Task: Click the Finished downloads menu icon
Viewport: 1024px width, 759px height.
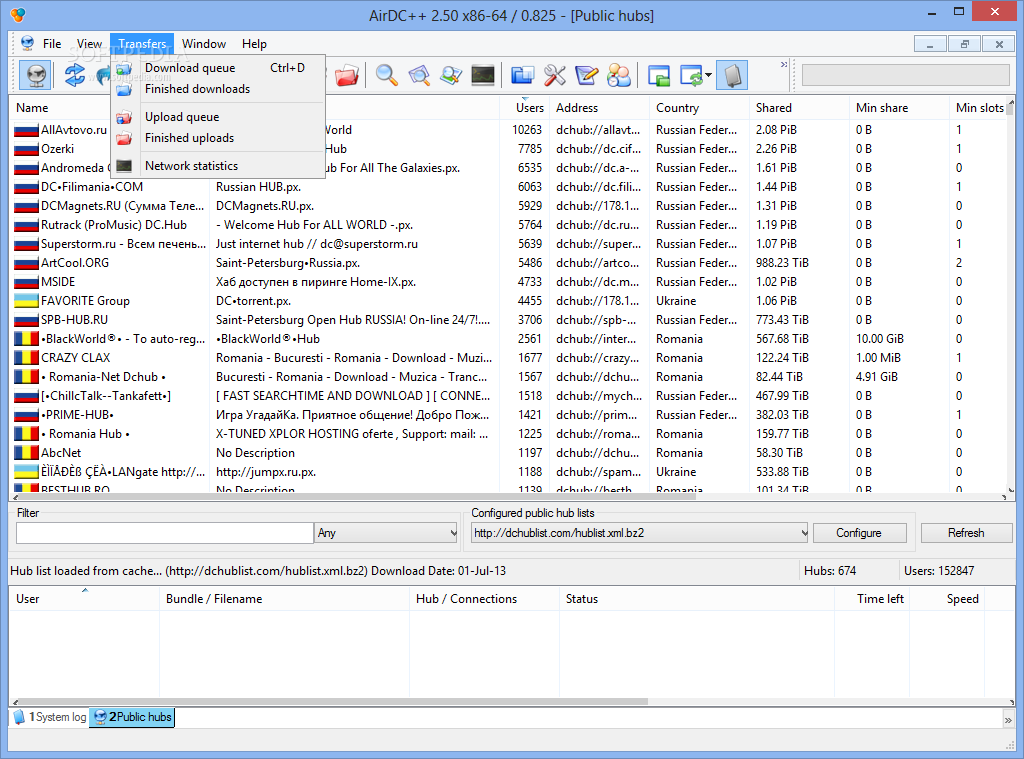Action: click(x=124, y=89)
